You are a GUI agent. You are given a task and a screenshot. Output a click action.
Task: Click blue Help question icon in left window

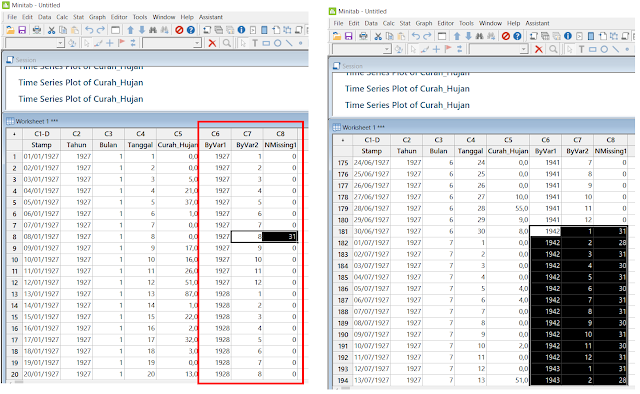pos(191,30)
